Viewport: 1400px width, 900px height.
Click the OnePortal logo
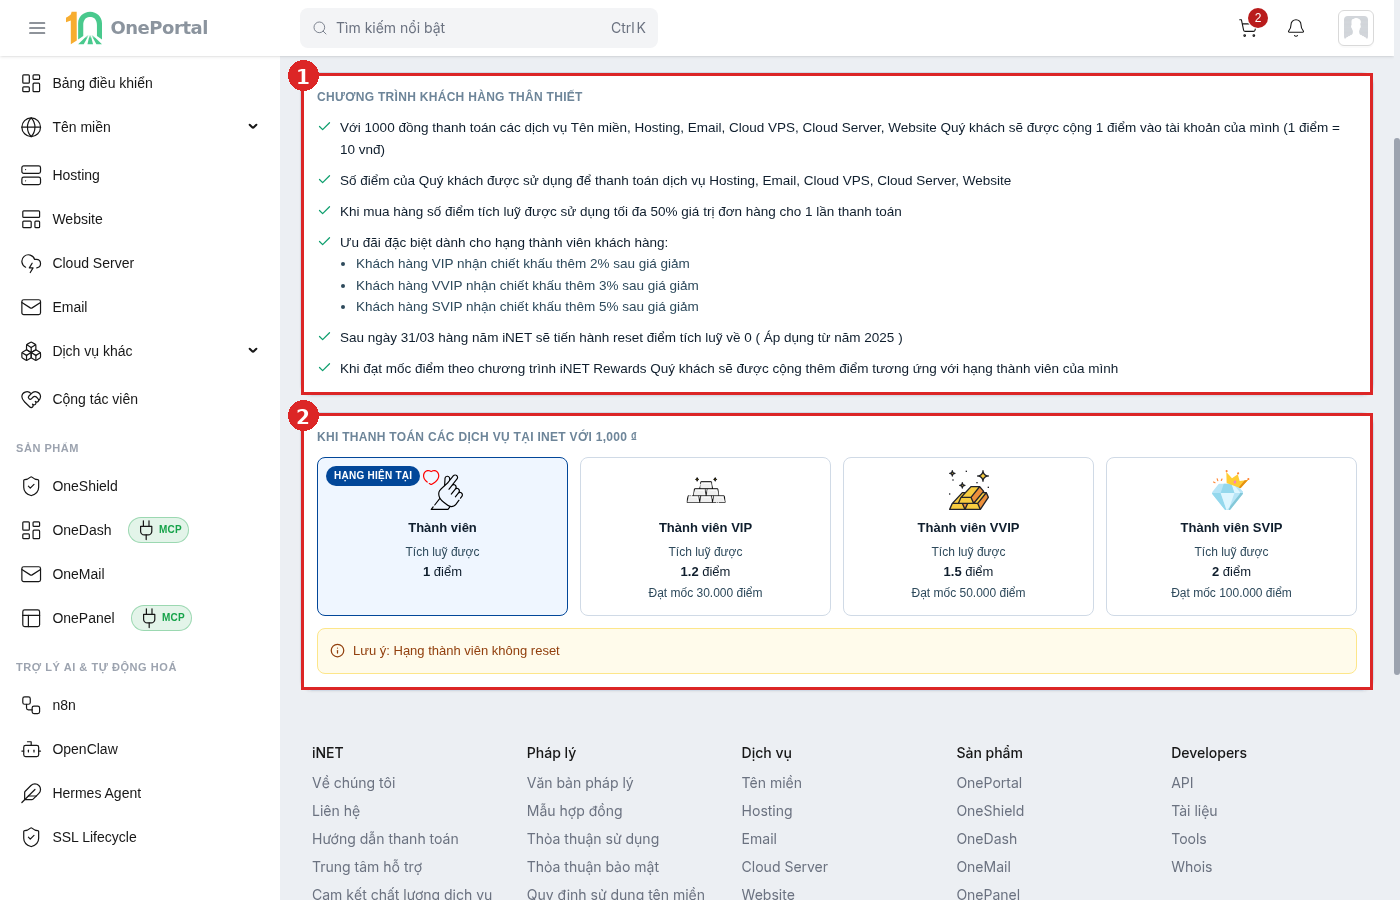click(x=137, y=28)
